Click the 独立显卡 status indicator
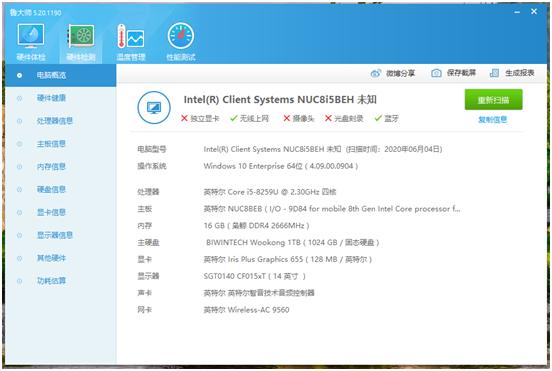Image resolution: width=552 pixels, height=371 pixels. point(200,119)
